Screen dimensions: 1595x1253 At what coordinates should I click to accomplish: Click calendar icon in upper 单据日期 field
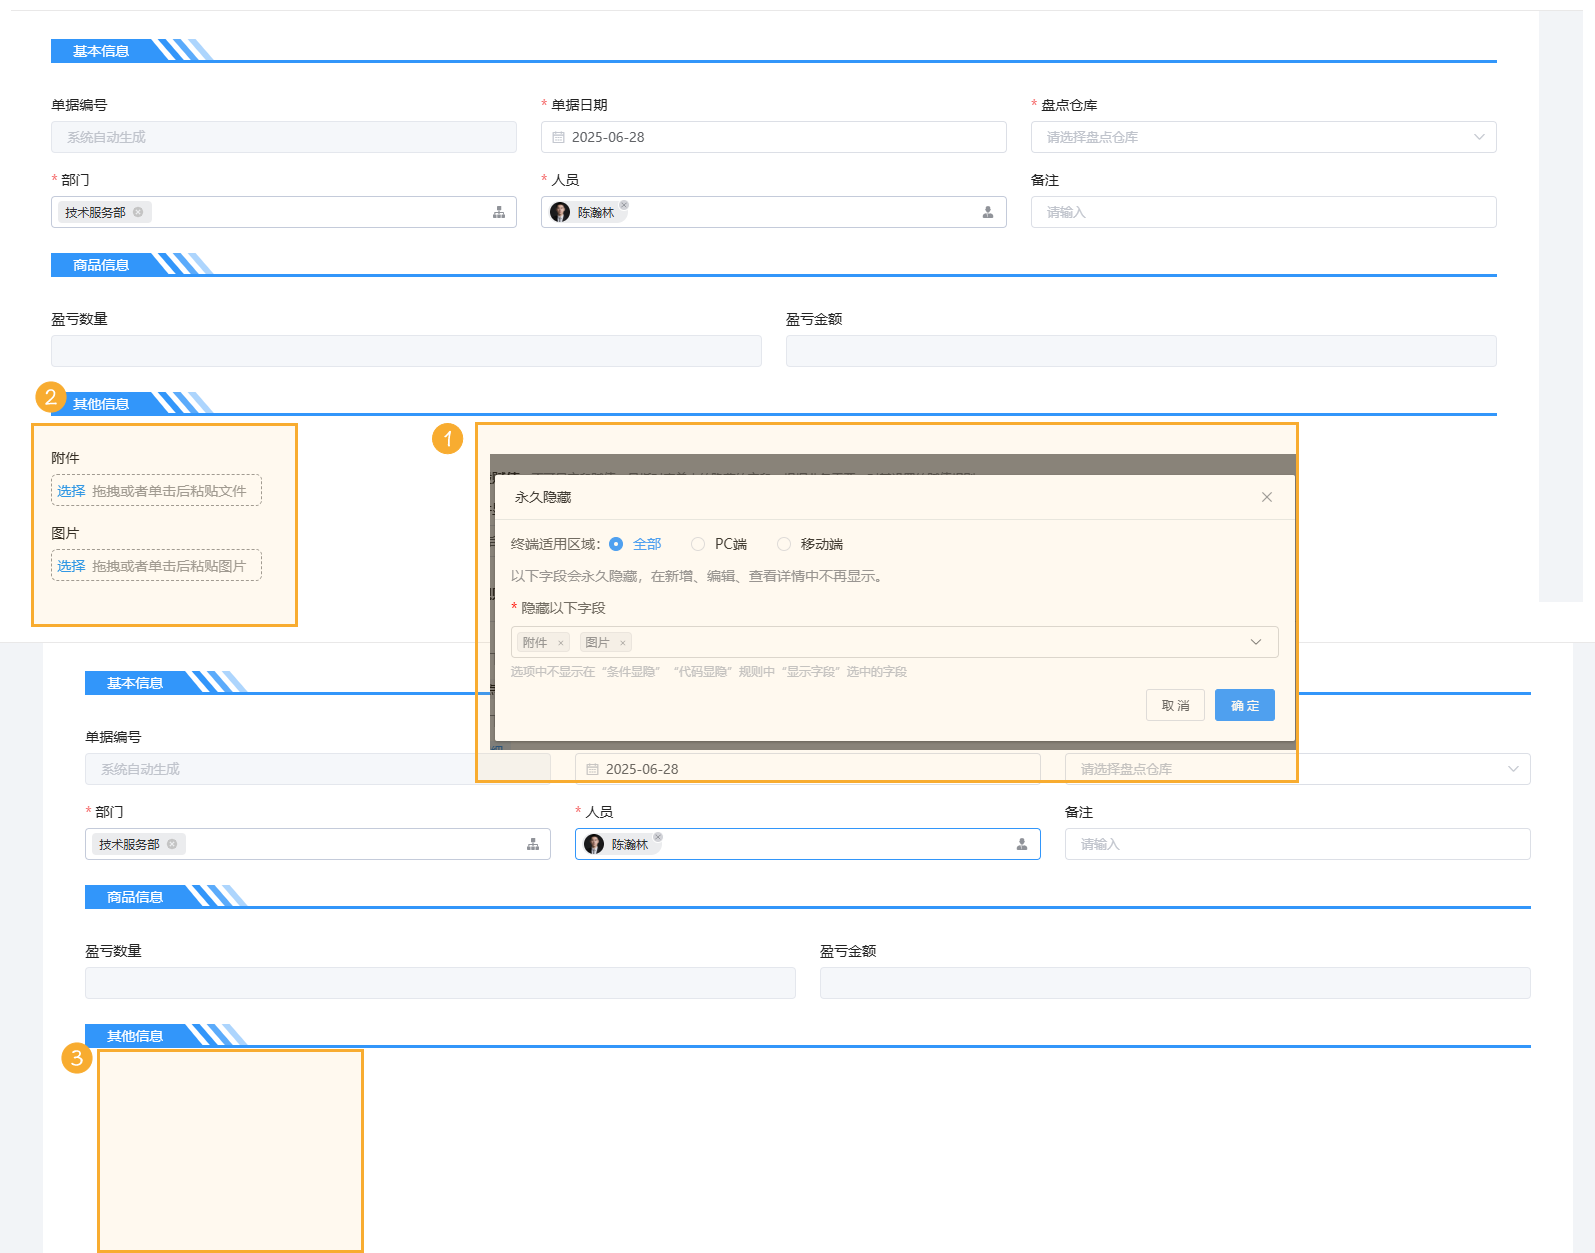[559, 137]
